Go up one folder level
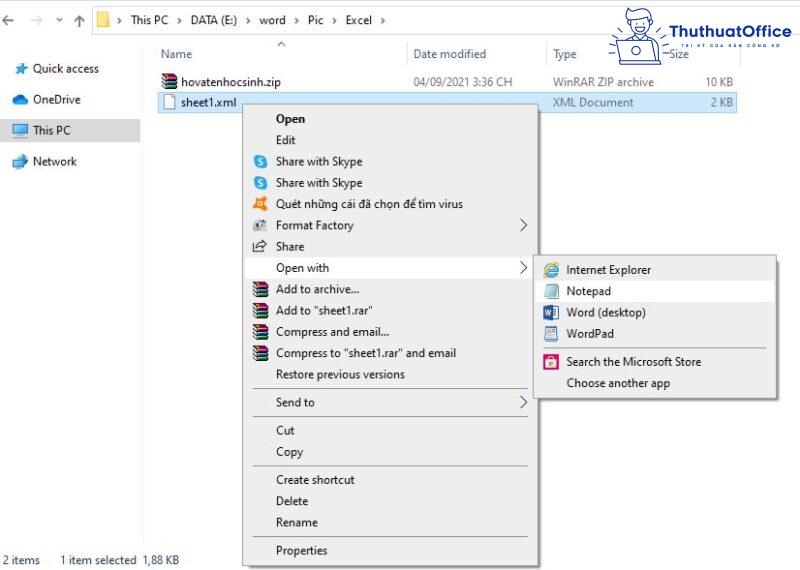 tap(79, 20)
